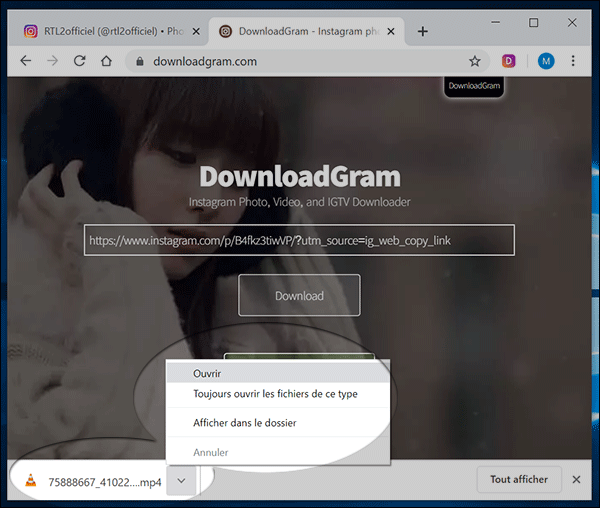Screen dimensions: 600x508
Task: Open the user profile avatar icon
Action: (x=546, y=61)
